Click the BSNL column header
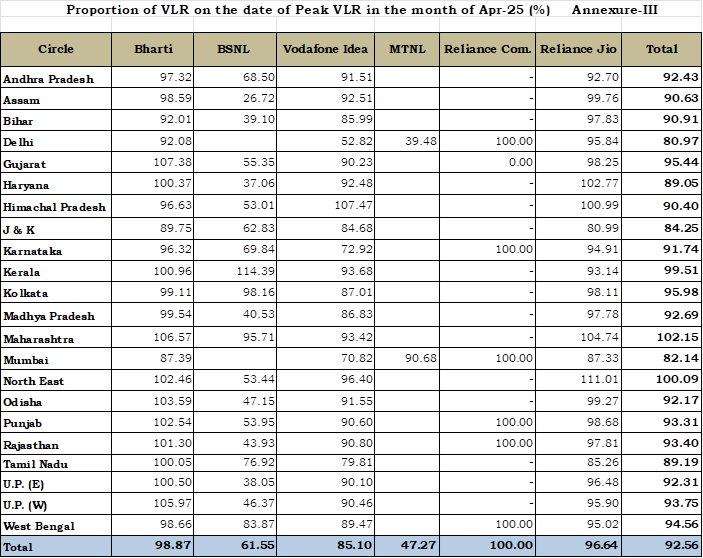Image resolution: width=703 pixels, height=558 pixels. [x=235, y=49]
